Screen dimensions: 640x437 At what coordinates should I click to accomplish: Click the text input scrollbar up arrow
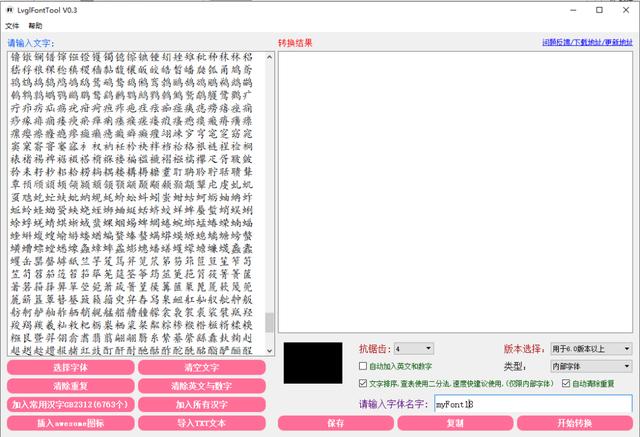pos(269,57)
